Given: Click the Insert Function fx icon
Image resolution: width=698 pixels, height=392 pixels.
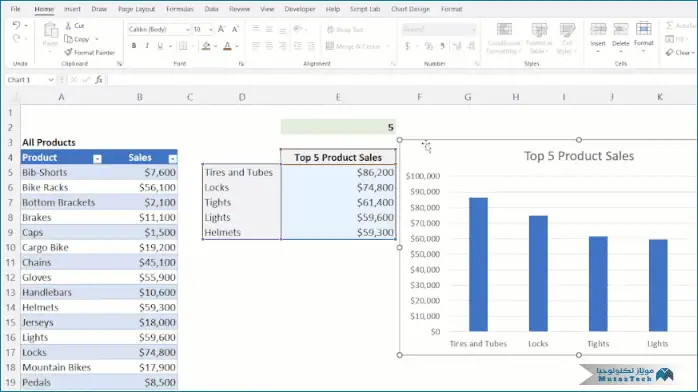Looking at the screenshot, I should (99, 80).
